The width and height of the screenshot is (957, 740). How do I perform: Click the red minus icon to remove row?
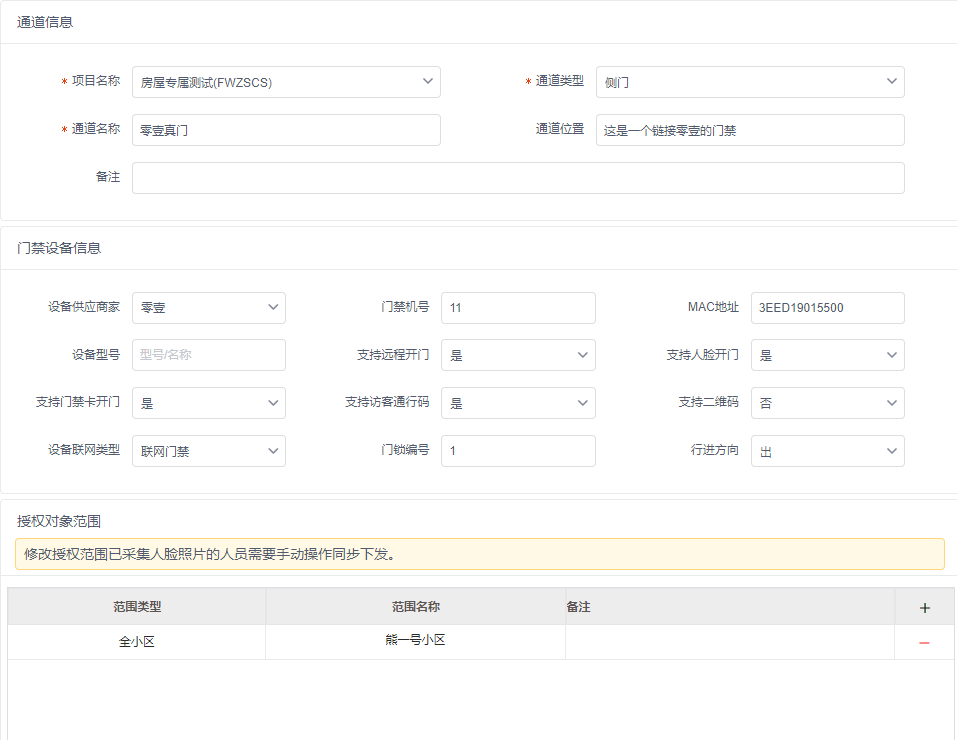point(924,643)
